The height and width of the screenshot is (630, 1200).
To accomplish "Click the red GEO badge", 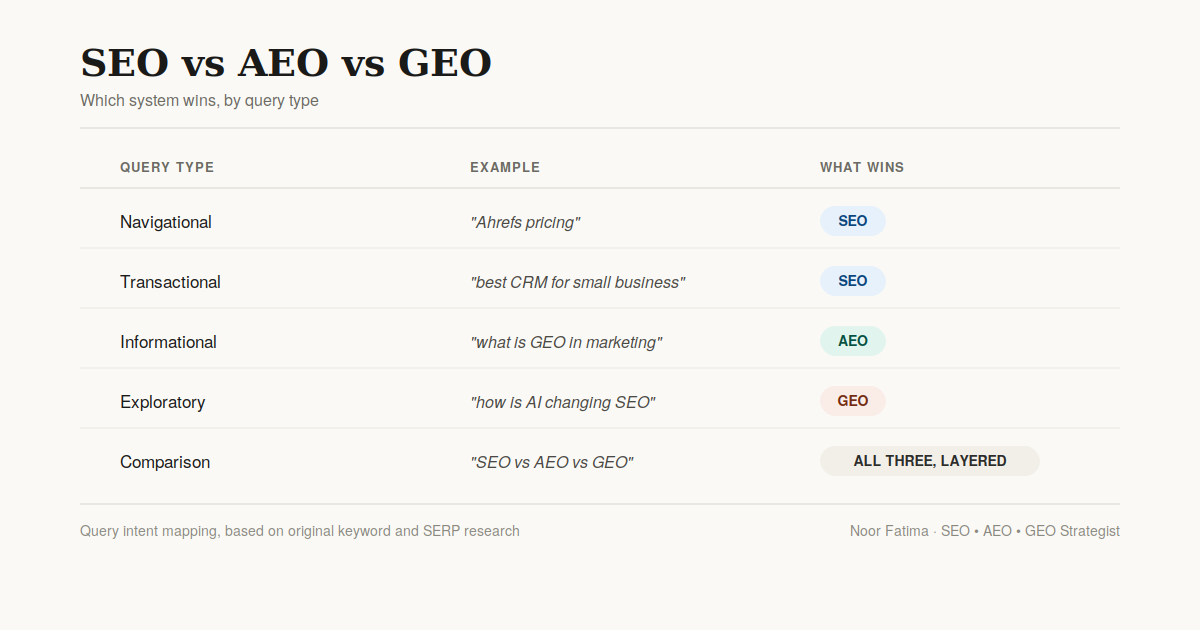I will pos(853,401).
